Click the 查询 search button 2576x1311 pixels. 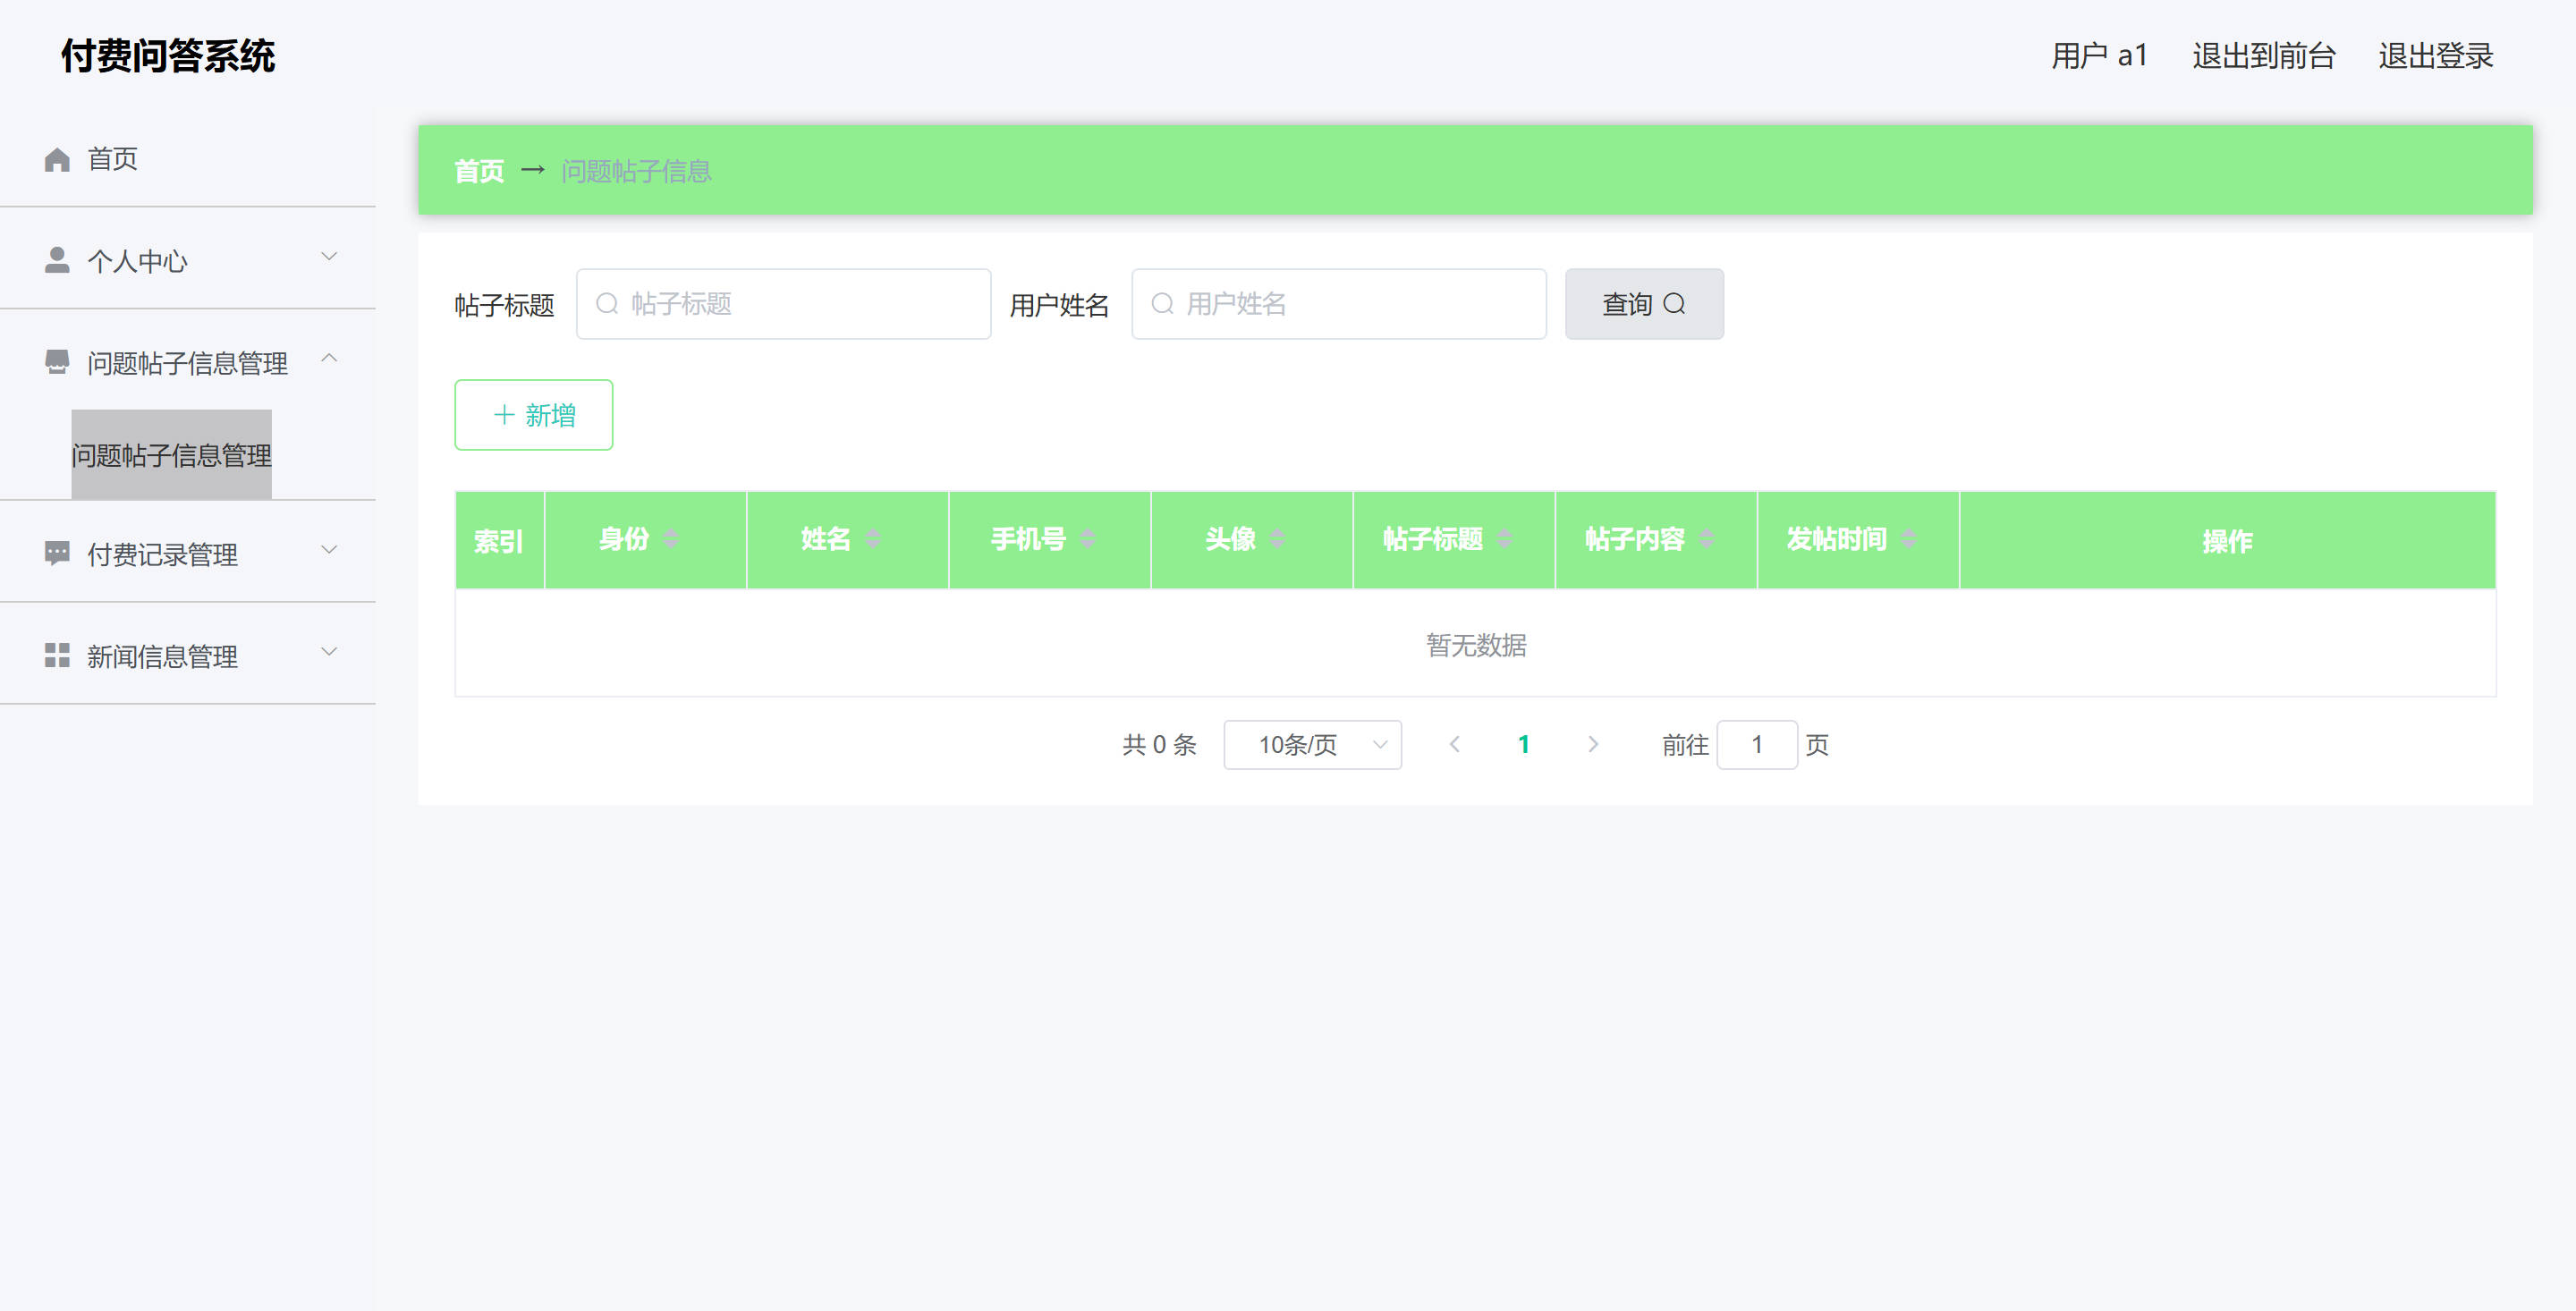click(x=1643, y=304)
